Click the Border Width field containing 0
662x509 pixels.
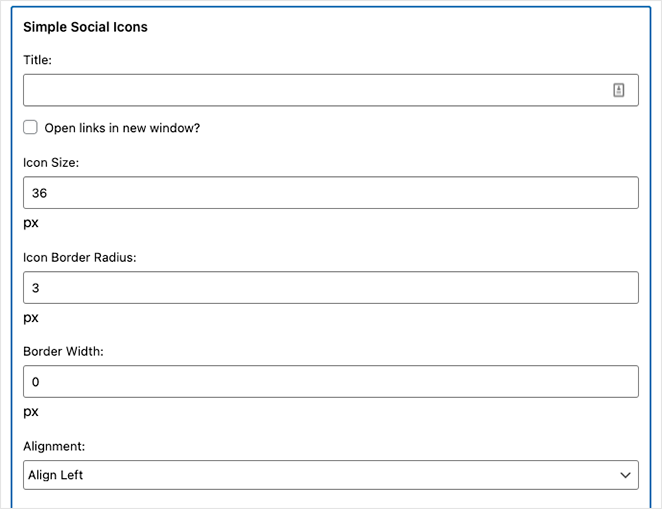click(x=331, y=382)
